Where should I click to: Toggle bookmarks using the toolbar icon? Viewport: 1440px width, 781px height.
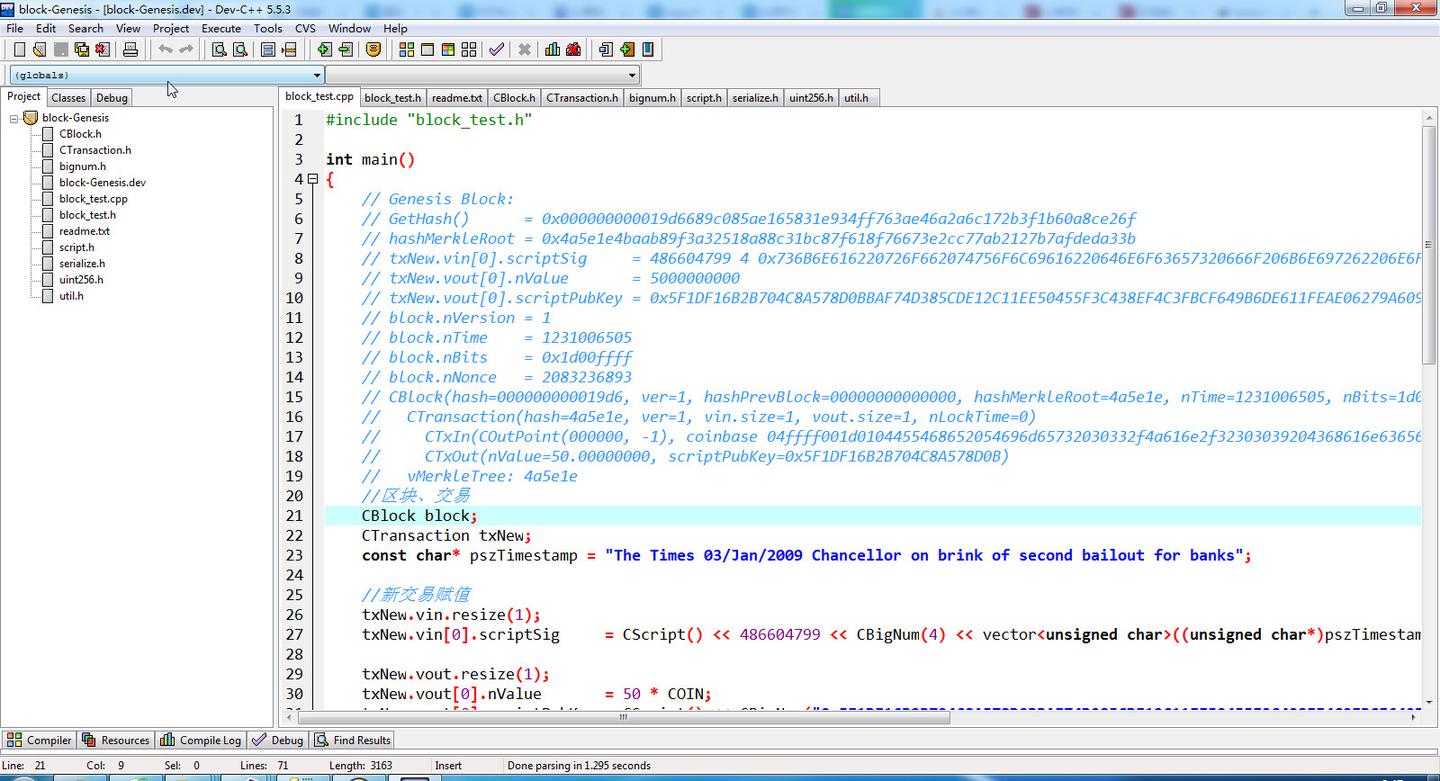click(x=627, y=49)
